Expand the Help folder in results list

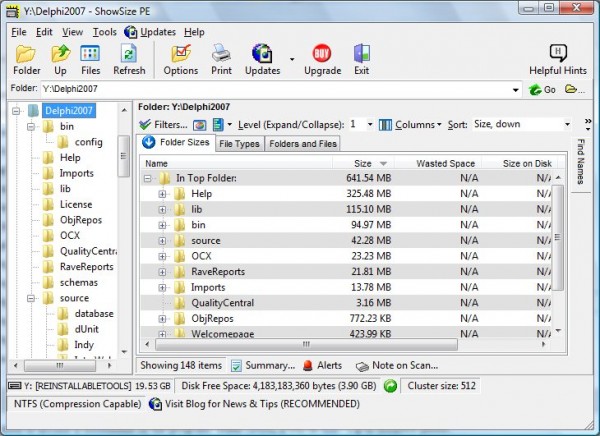tap(163, 193)
